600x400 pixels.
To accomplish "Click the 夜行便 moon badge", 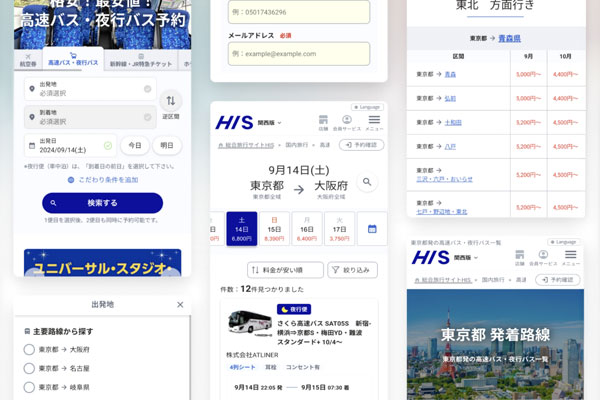I will 294,309.
